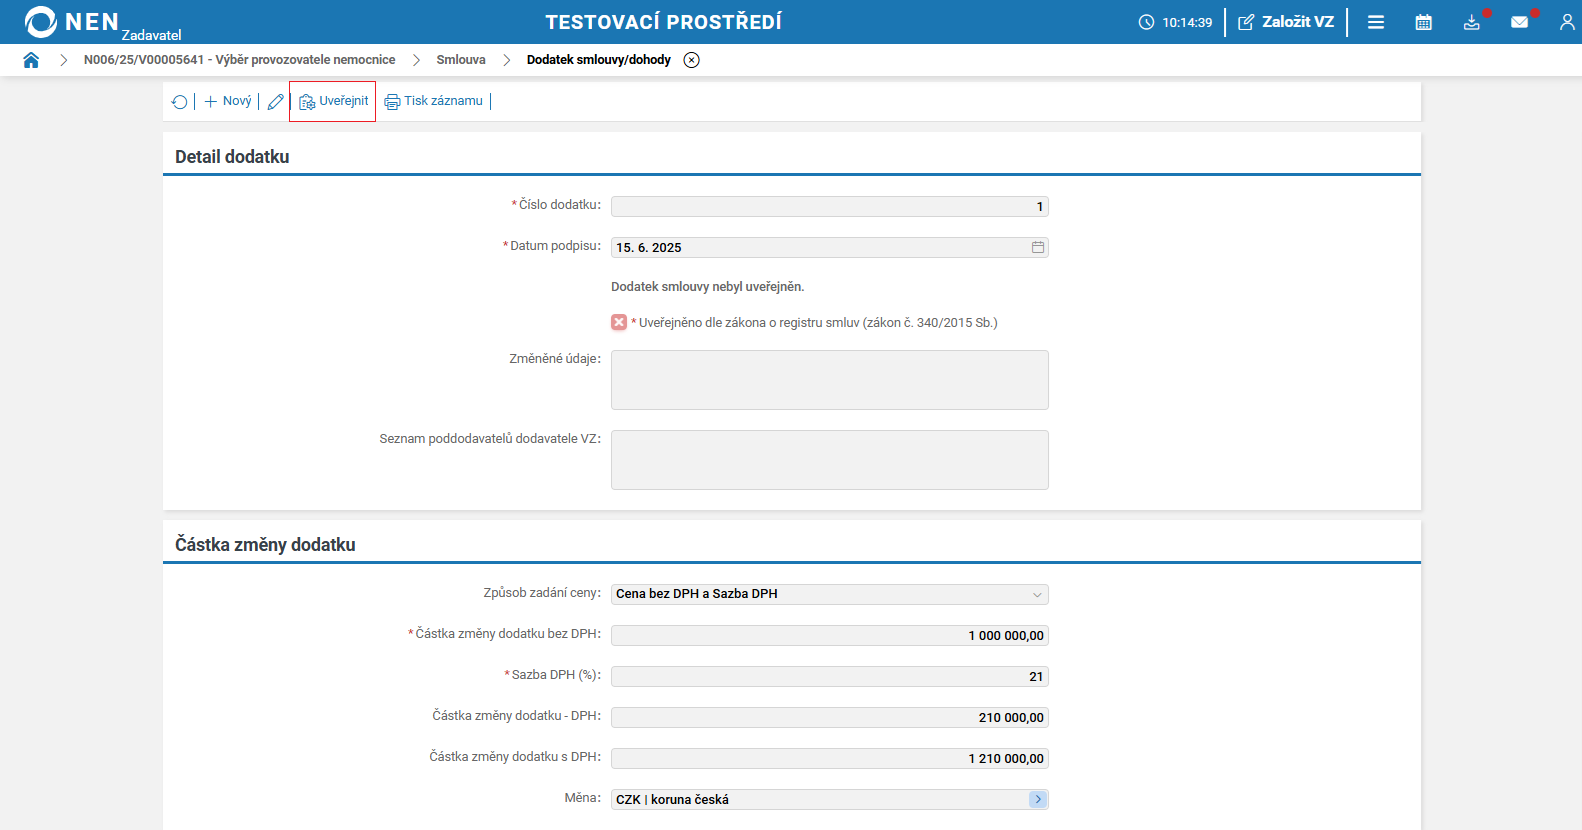
Task: Go to the home page icon
Action: pyautogui.click(x=31, y=60)
